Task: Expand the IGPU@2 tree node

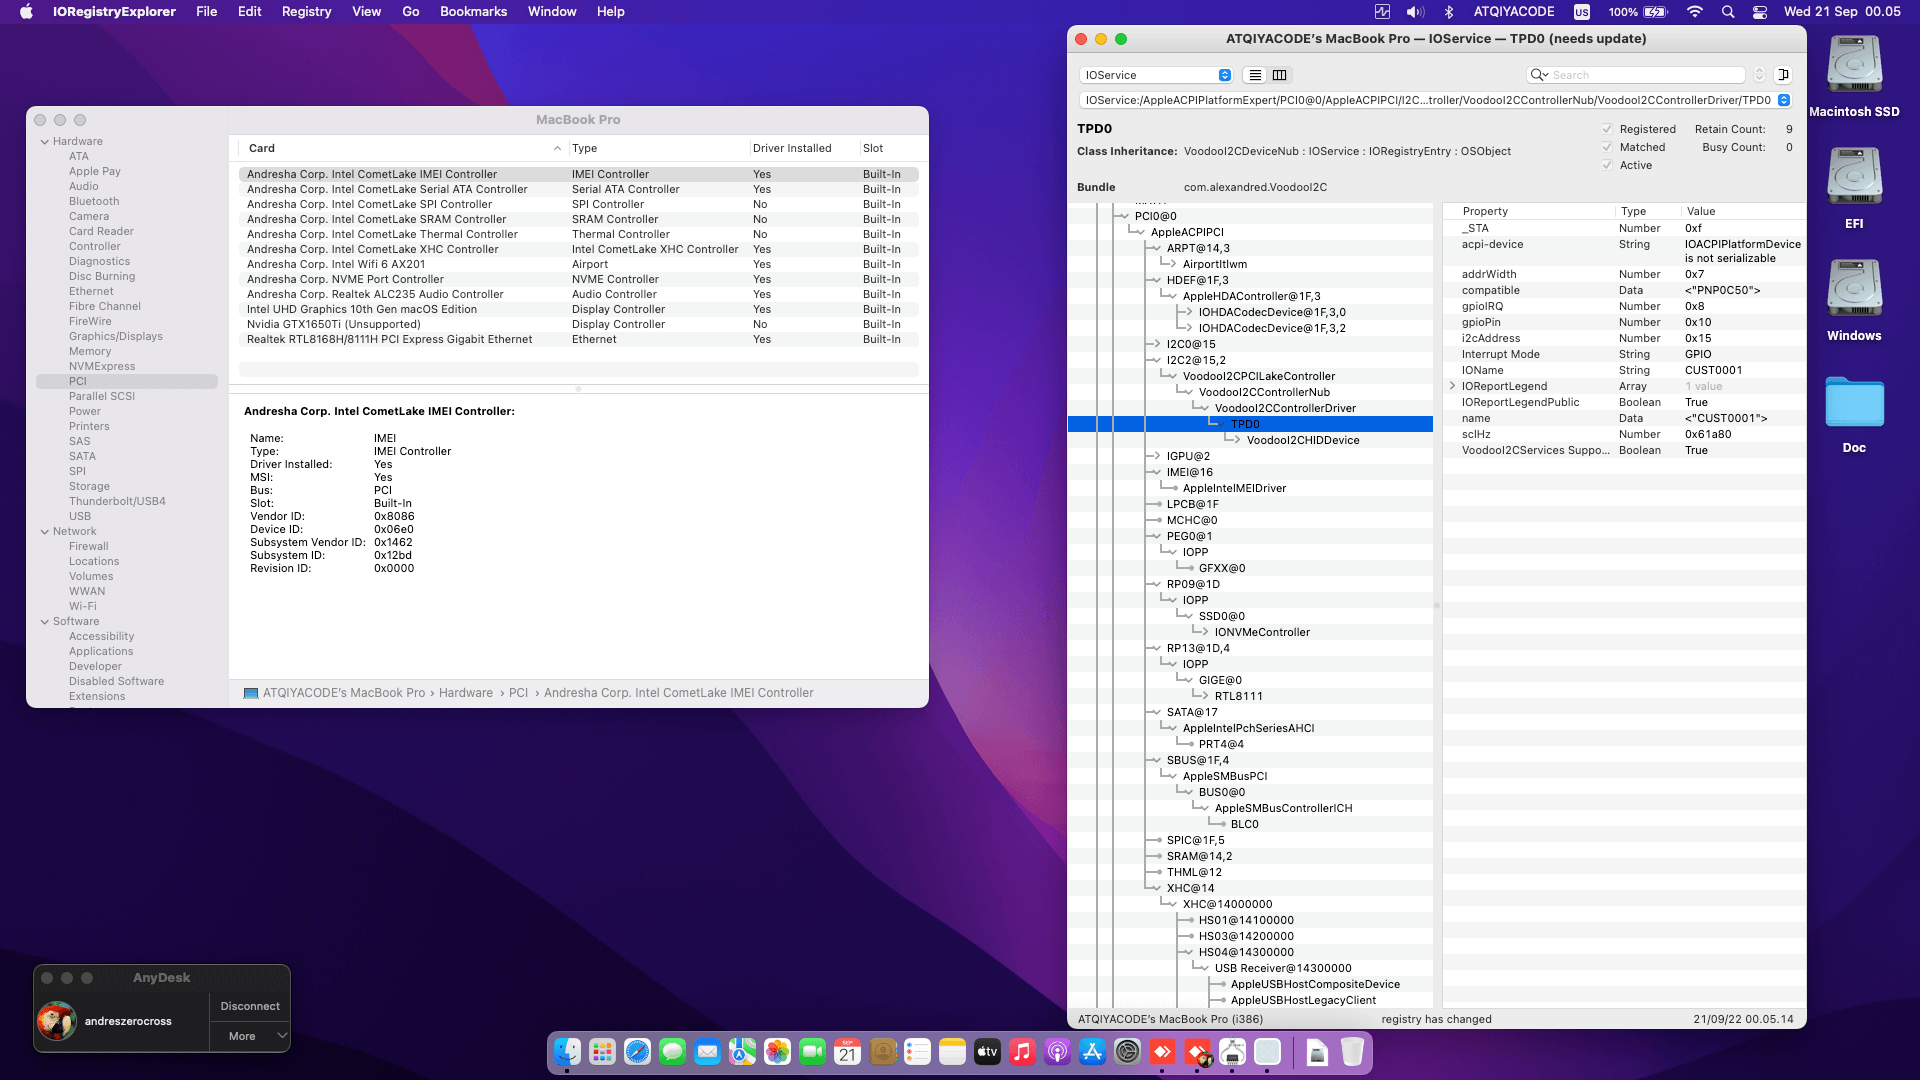Action: (1156, 456)
